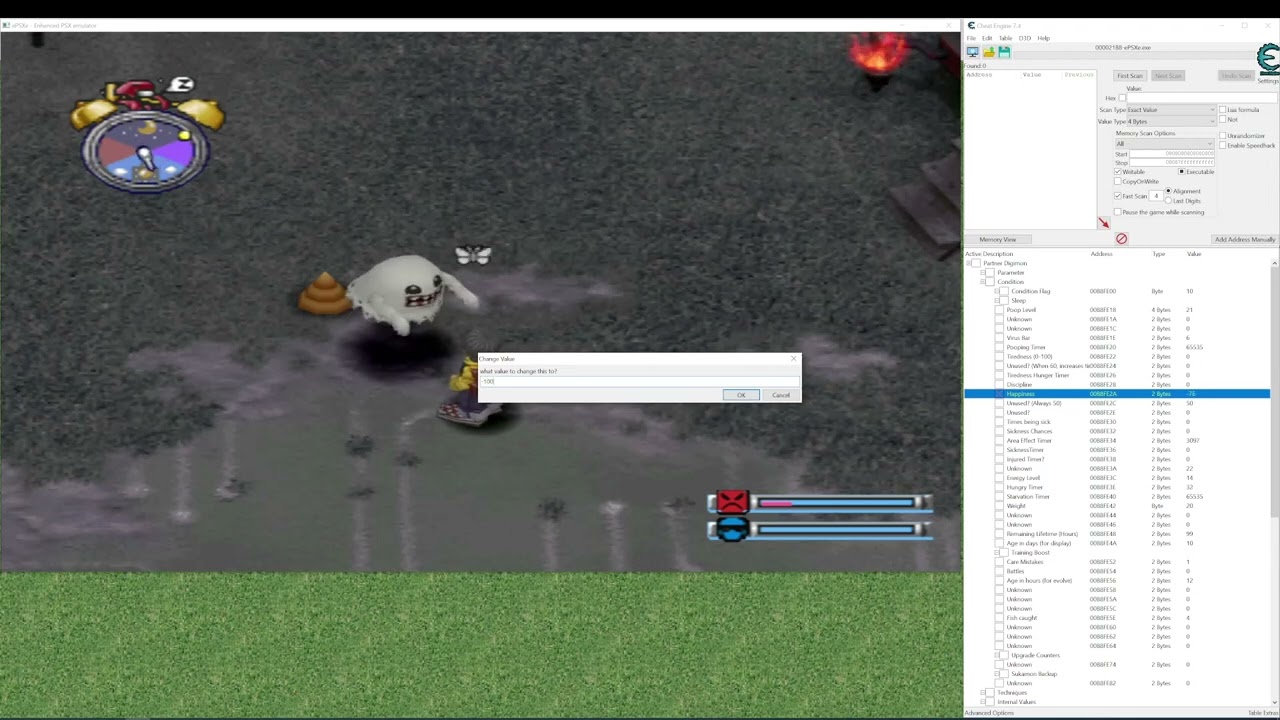Click the red arrow copy-to-address-list icon
The height and width of the screenshot is (720, 1280).
click(x=1103, y=223)
